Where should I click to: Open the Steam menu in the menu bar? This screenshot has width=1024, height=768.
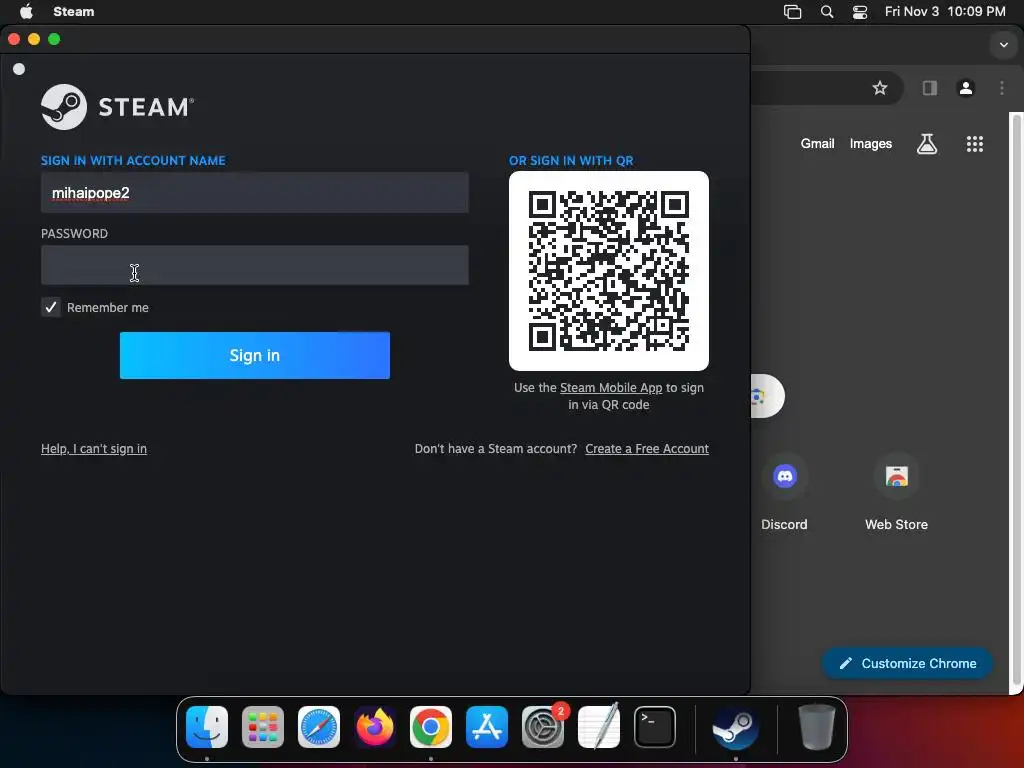click(x=73, y=11)
